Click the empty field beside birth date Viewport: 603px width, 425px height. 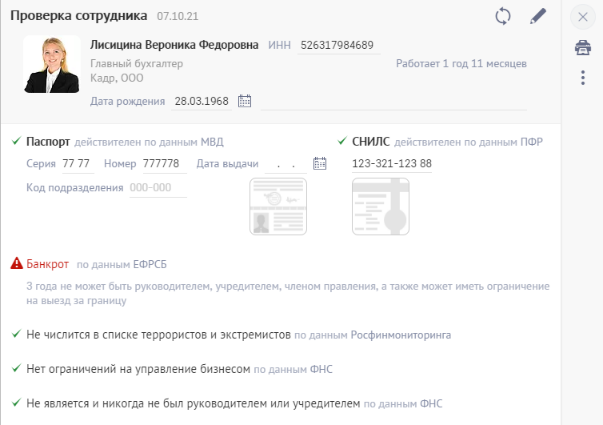[393, 102]
